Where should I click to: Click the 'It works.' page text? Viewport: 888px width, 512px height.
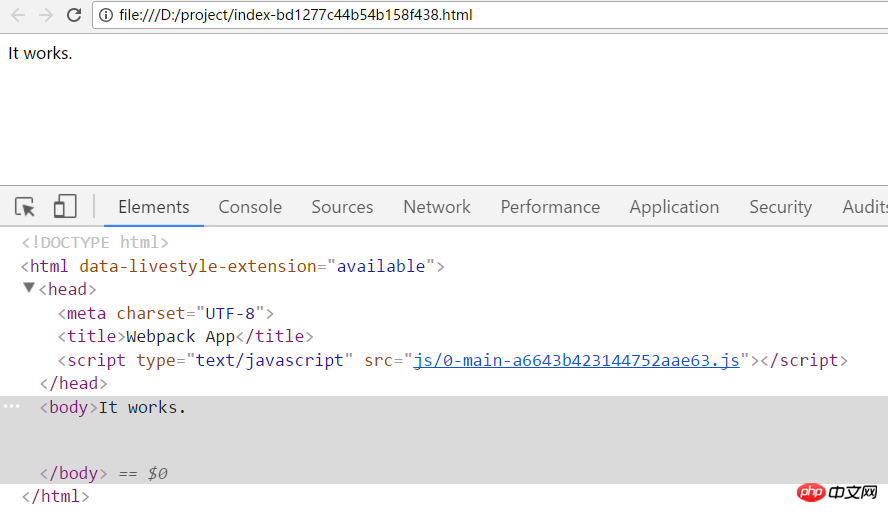click(x=40, y=53)
